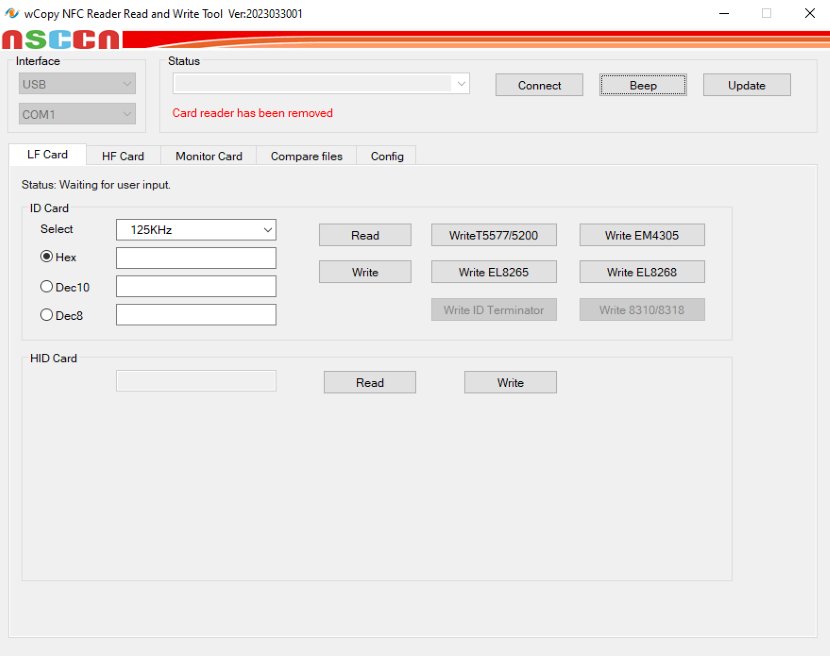Switch to the HF Card tab

[123, 156]
